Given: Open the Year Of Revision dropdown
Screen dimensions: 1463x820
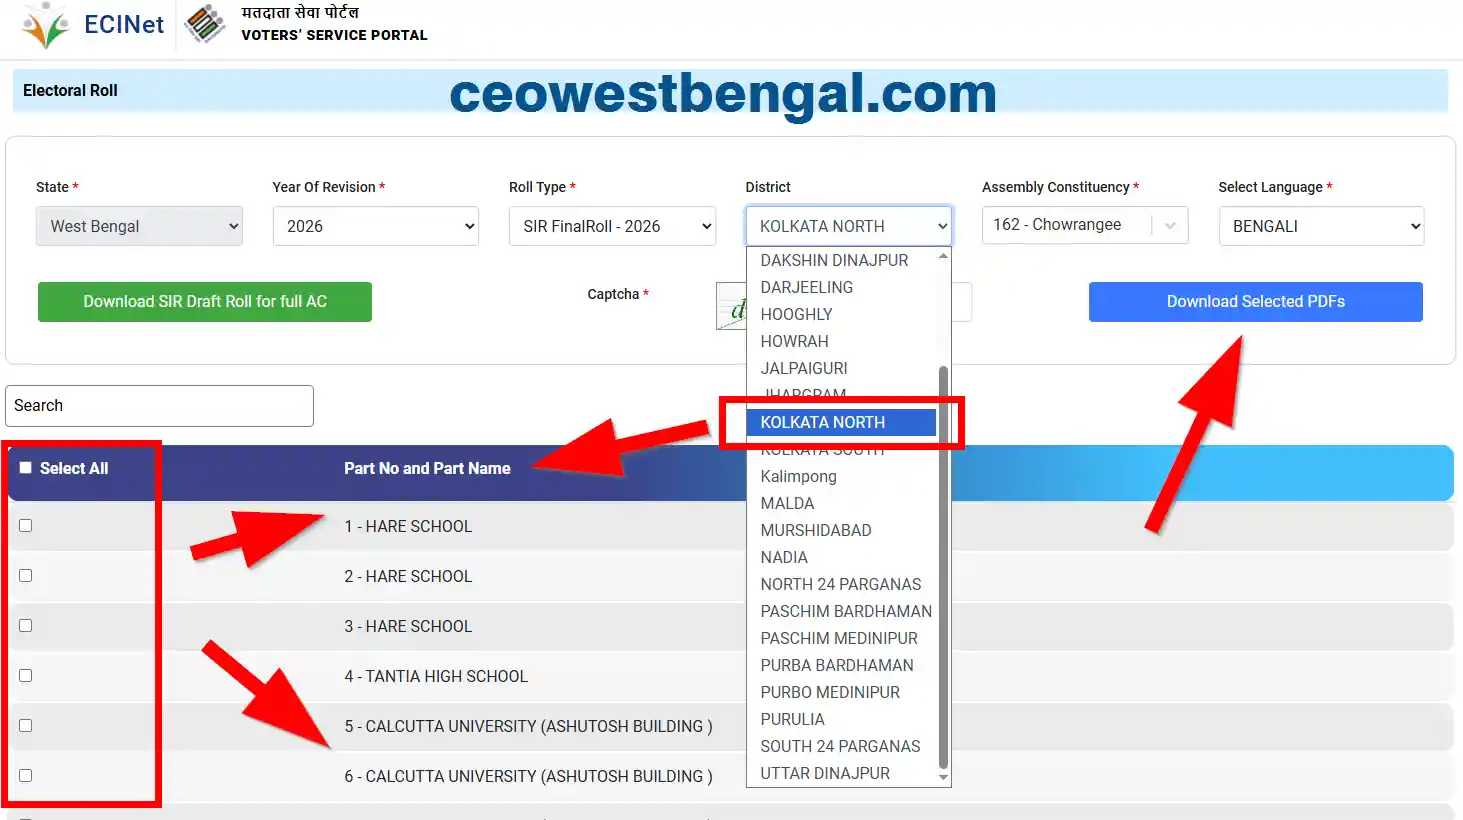Looking at the screenshot, I should [x=375, y=225].
